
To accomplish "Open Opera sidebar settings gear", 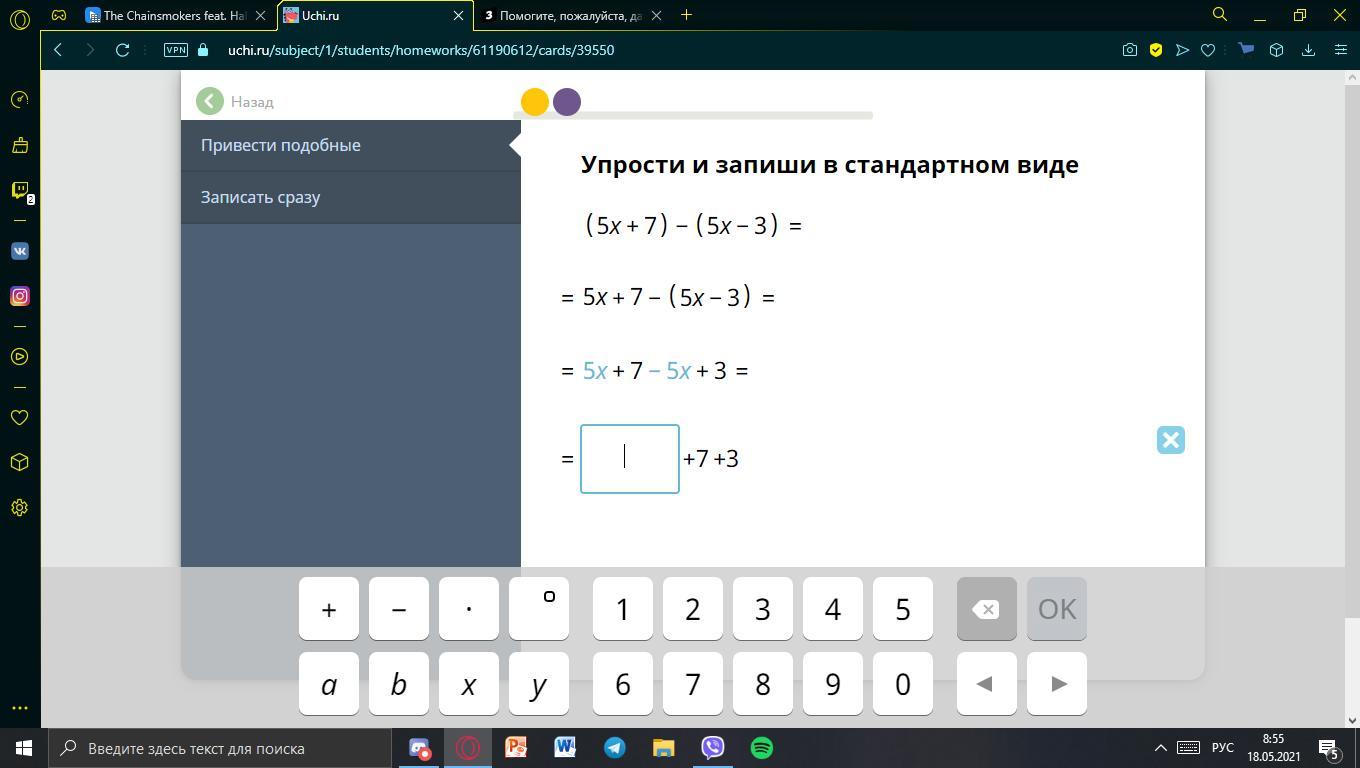I will [19, 508].
